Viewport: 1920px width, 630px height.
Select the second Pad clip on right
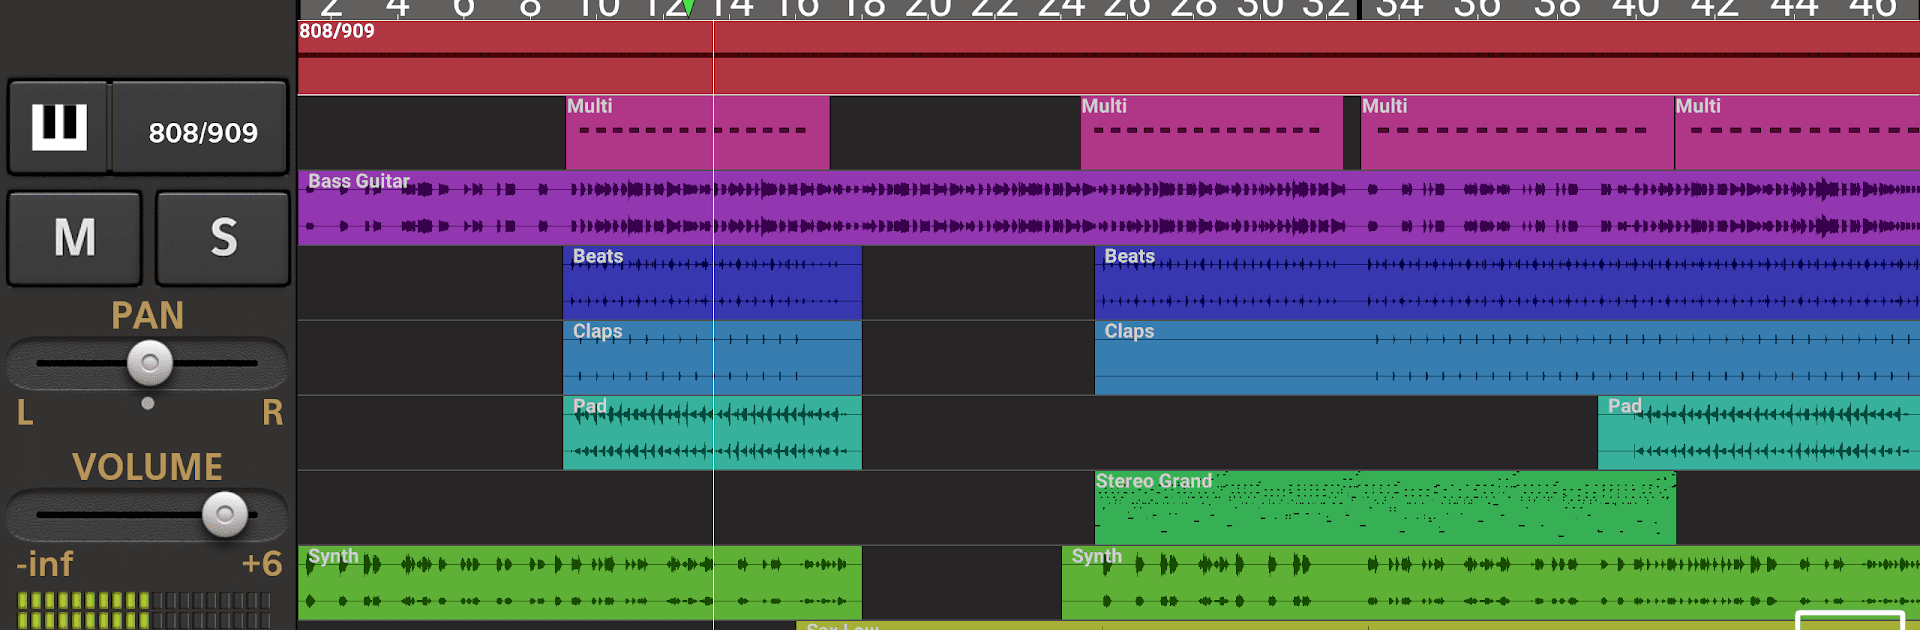pos(1759,433)
